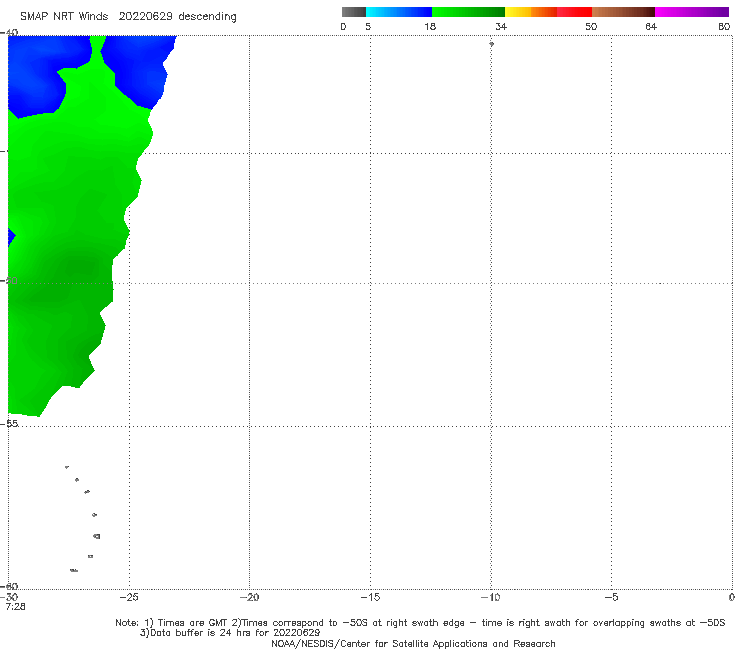This screenshot has width=740, height=650.
Task: Click the magenta-purple segment of the color bar
Action: point(692,12)
